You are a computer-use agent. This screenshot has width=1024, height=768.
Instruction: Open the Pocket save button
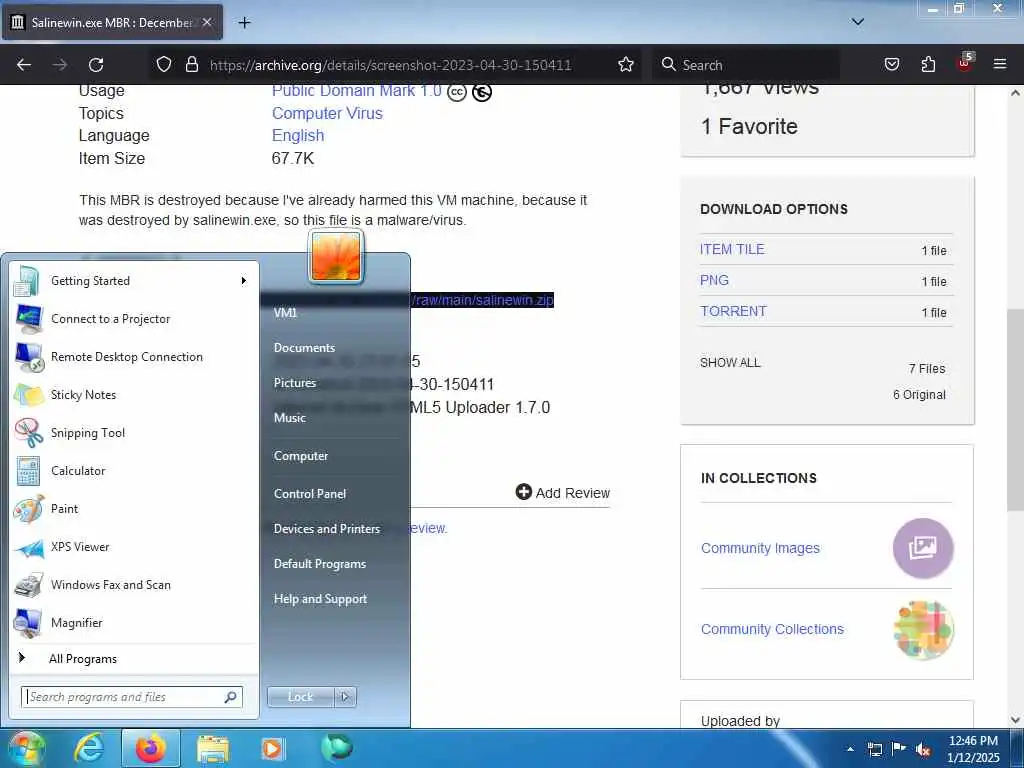point(891,64)
